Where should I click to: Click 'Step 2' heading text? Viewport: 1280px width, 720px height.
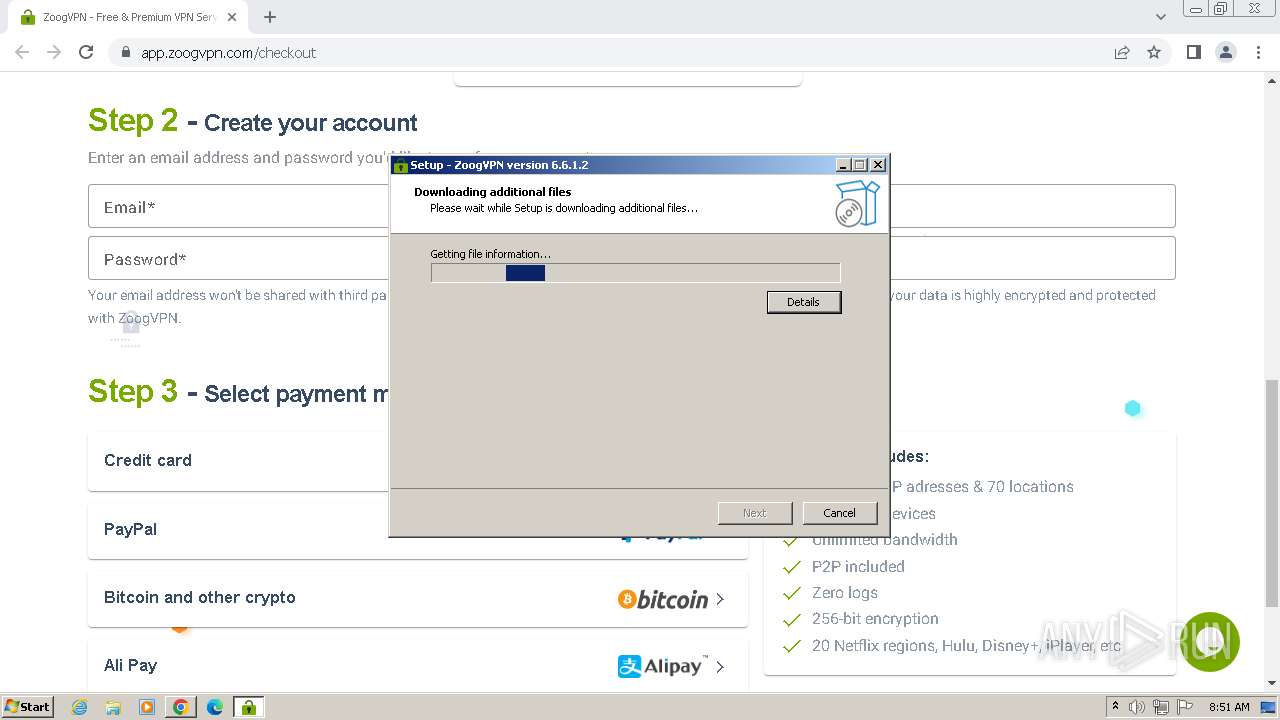point(133,120)
